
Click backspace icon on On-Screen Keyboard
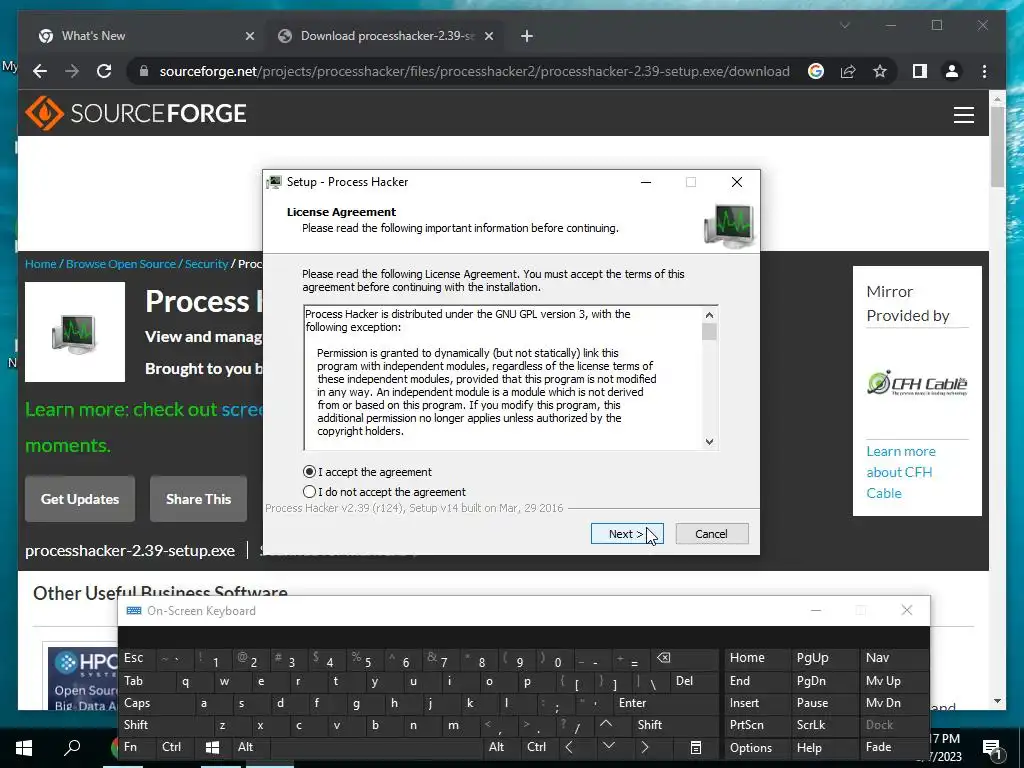pos(684,658)
